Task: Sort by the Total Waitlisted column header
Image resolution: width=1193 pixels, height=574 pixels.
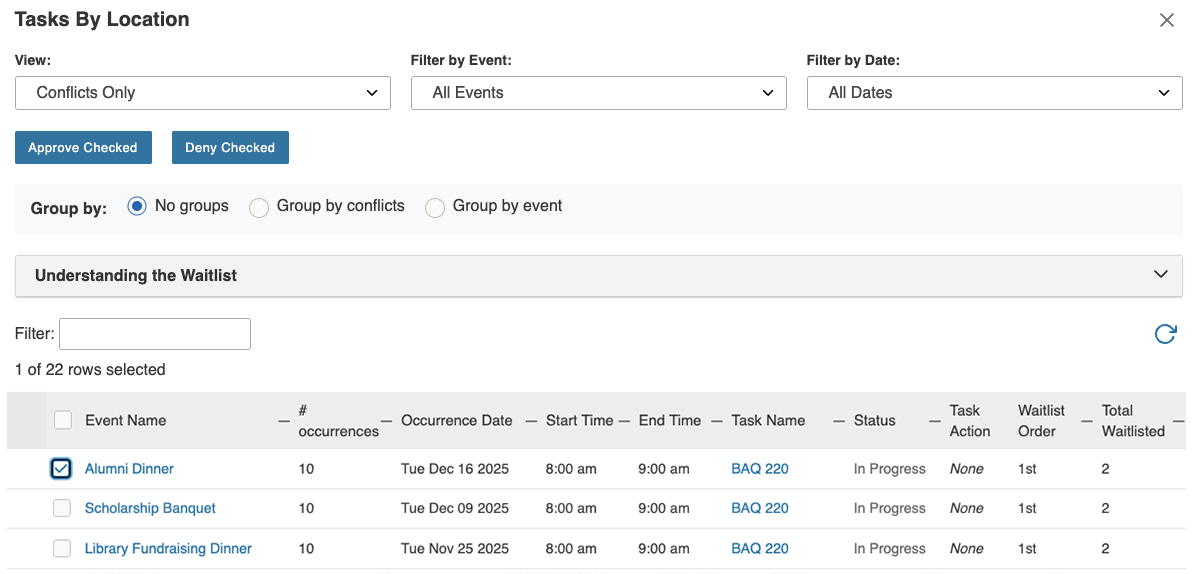Action: tap(1133, 420)
